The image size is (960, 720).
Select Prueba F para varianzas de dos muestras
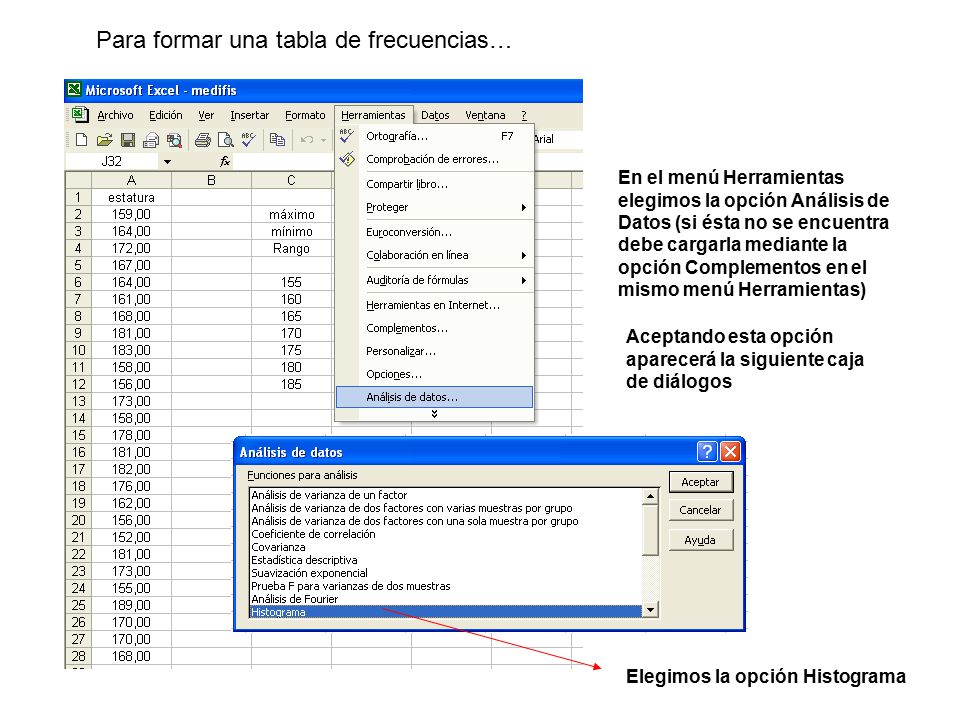(446, 586)
